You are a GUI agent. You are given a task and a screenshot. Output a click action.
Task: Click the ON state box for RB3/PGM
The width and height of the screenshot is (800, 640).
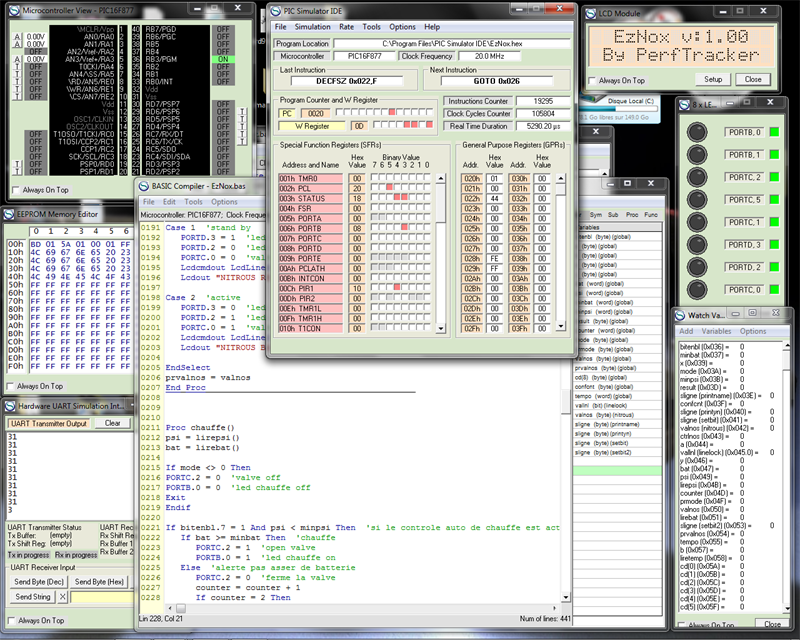[222, 59]
